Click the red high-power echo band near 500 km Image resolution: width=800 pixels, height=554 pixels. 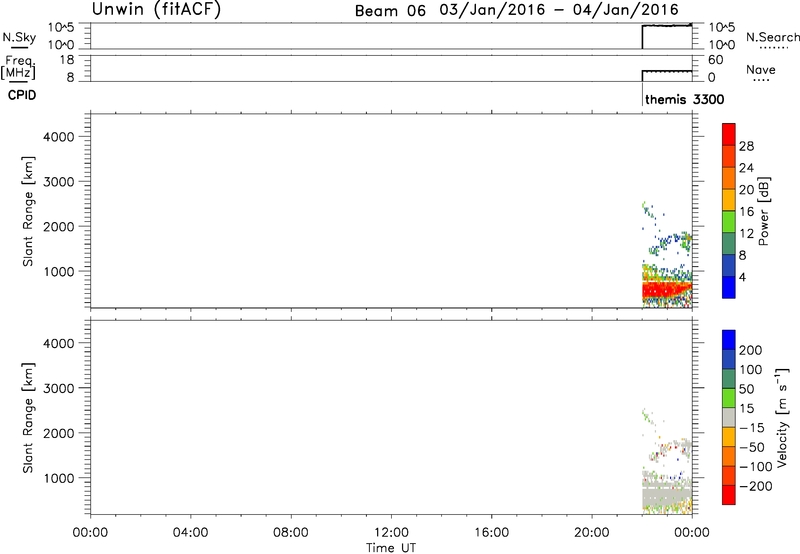click(x=667, y=291)
